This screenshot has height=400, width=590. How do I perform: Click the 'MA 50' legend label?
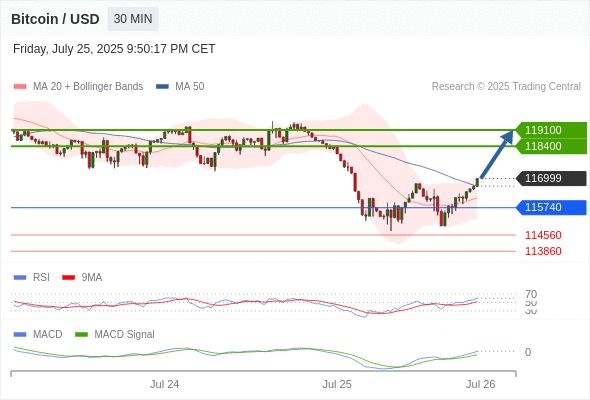click(x=190, y=87)
